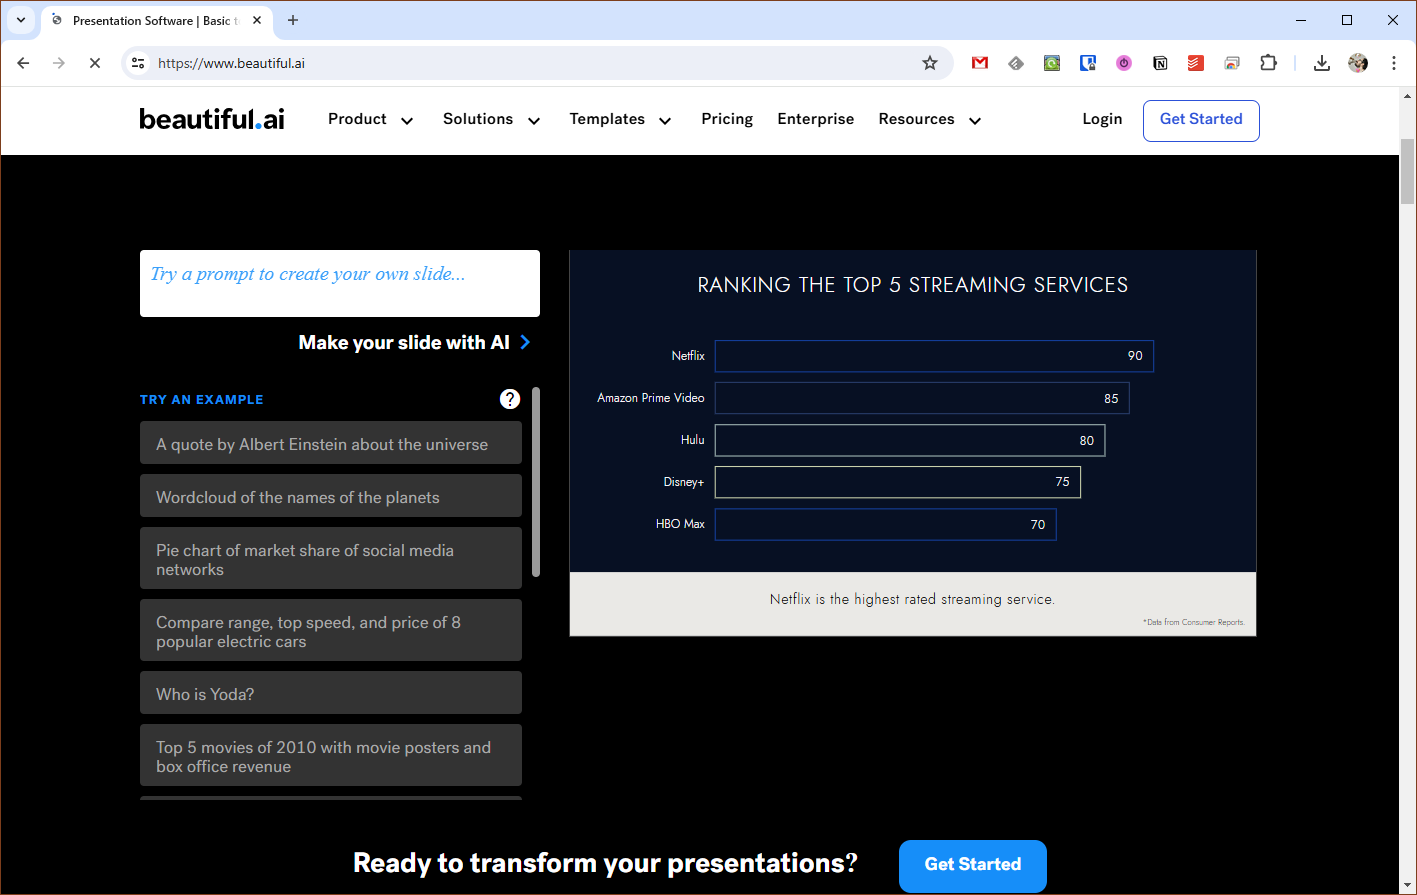Go forward with the forward arrow
The image size is (1417, 895).
click(x=59, y=63)
